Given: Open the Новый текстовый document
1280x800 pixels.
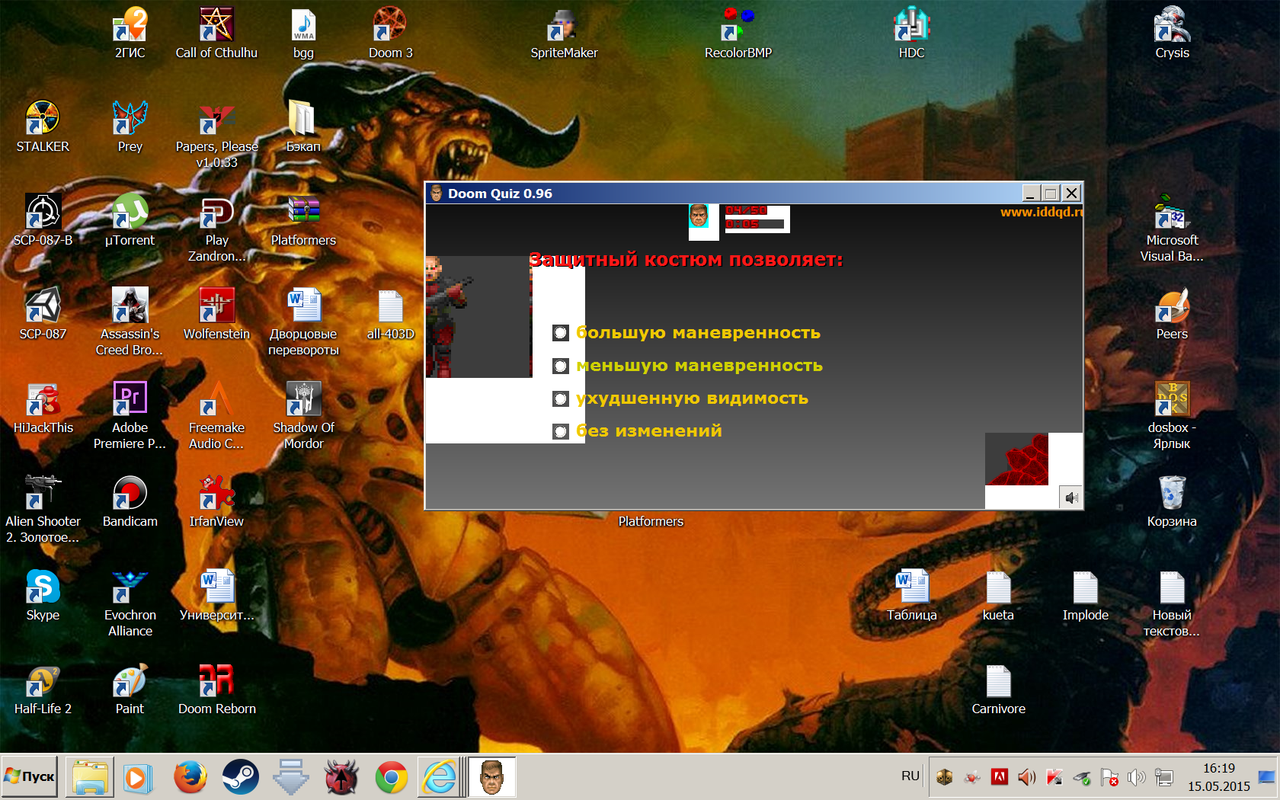Looking at the screenshot, I should tap(1172, 604).
